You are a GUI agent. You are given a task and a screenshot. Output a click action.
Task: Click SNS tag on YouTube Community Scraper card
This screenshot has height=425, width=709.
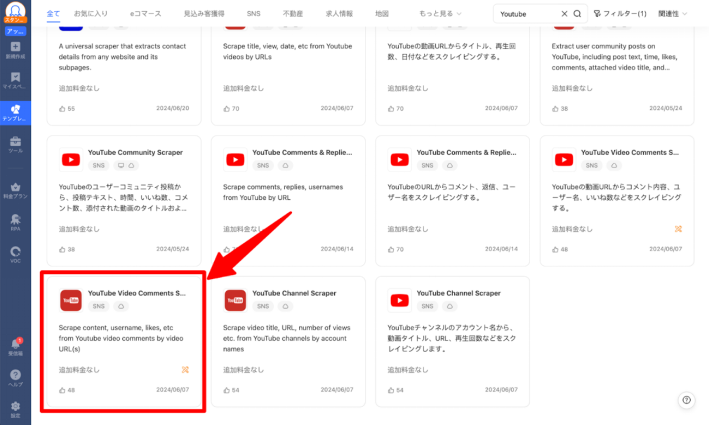(99, 165)
